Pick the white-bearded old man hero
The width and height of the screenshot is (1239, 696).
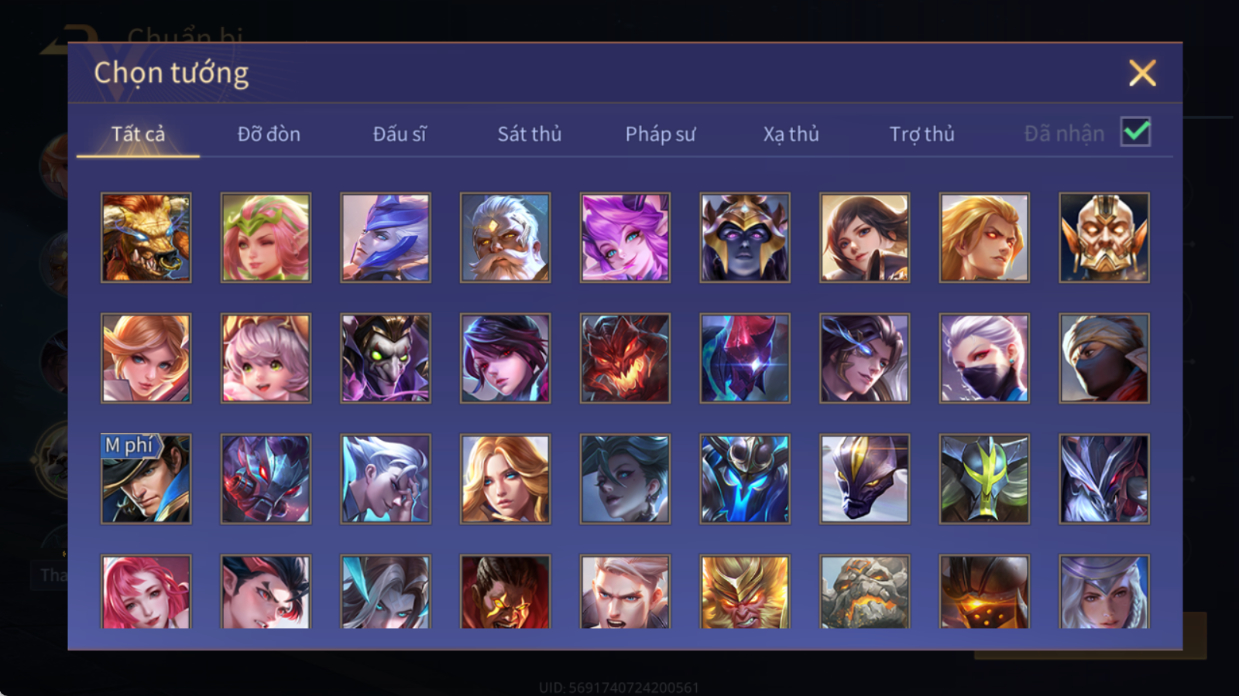505,238
